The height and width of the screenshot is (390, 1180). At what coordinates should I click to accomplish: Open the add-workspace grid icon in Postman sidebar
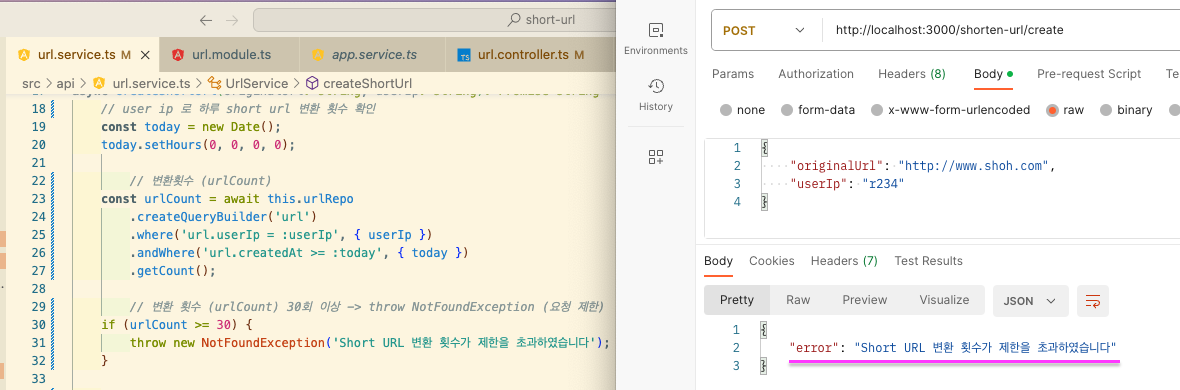pos(655,157)
